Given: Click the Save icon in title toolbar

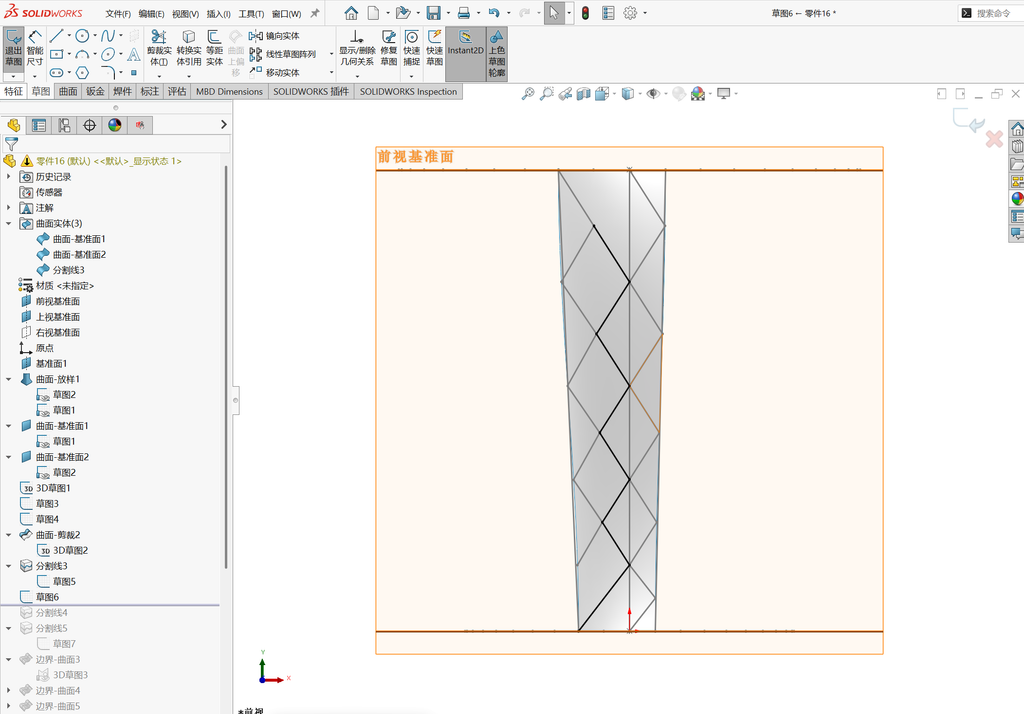Looking at the screenshot, I should (x=434, y=13).
